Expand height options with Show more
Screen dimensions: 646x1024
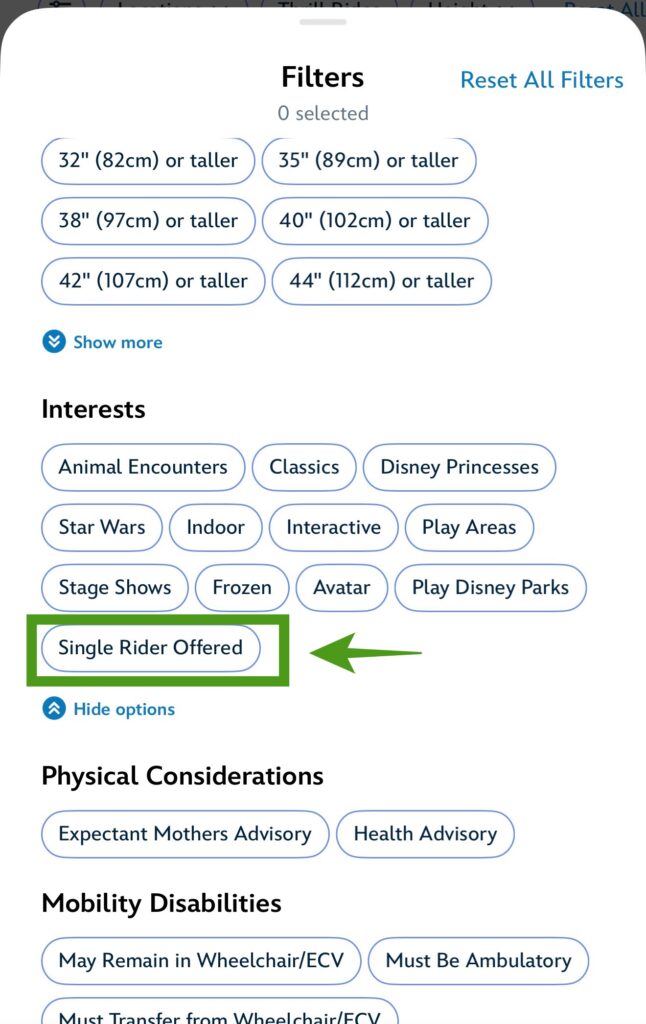(117, 342)
